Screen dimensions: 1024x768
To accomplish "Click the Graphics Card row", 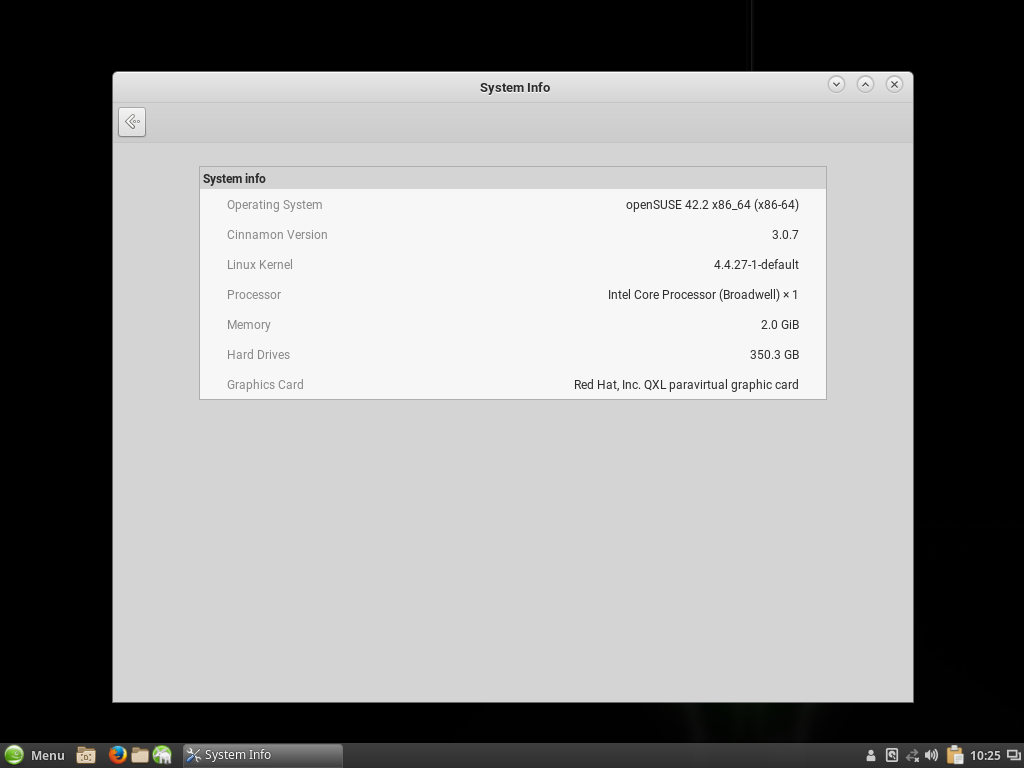I will pos(512,385).
